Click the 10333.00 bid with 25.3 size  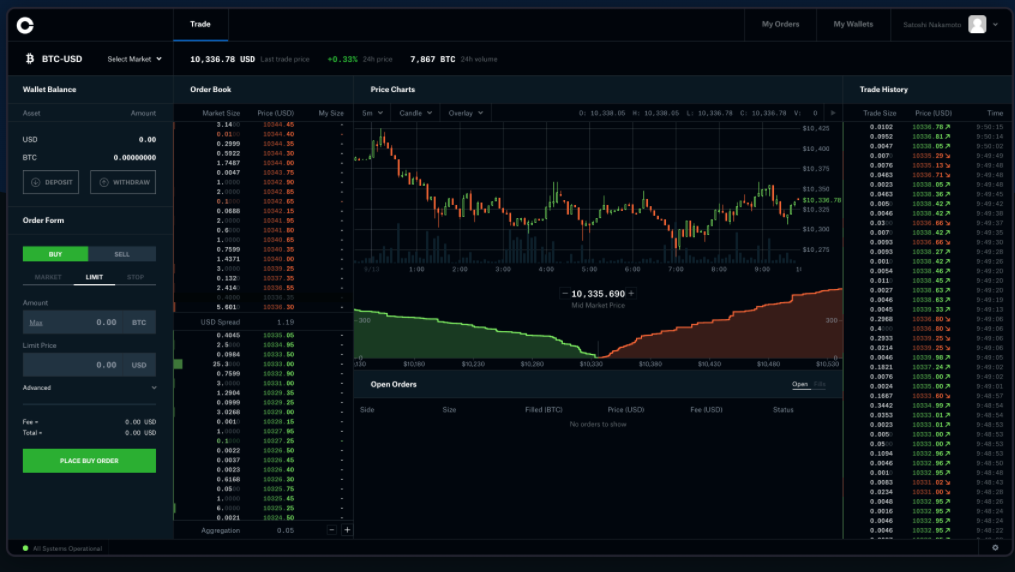click(x=264, y=364)
